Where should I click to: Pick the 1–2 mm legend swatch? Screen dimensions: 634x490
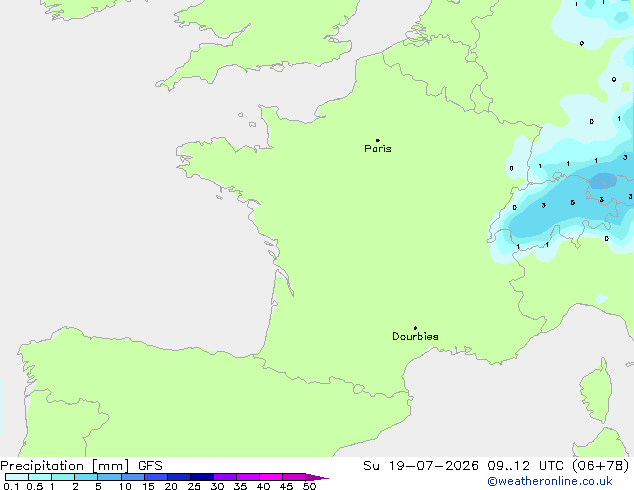tap(63, 477)
